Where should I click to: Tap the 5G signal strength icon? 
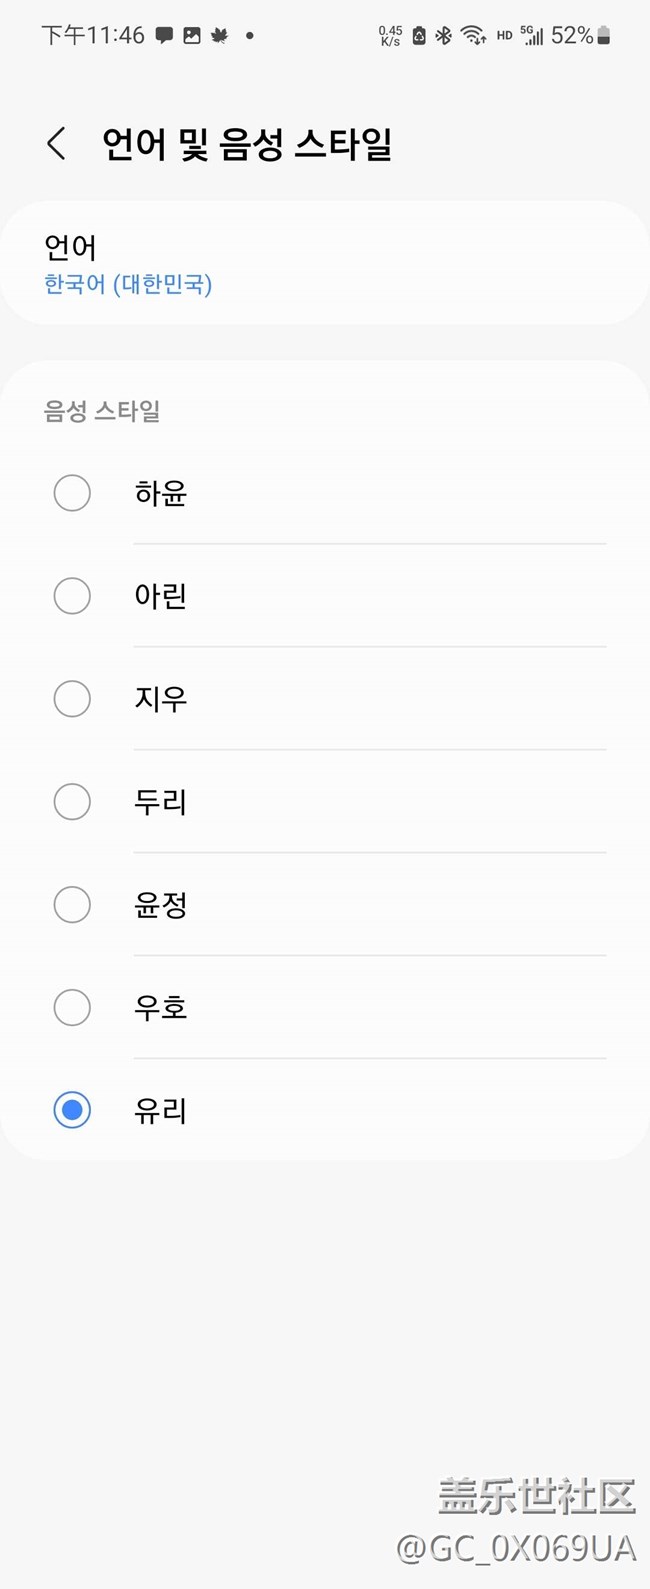pyautogui.click(x=532, y=36)
